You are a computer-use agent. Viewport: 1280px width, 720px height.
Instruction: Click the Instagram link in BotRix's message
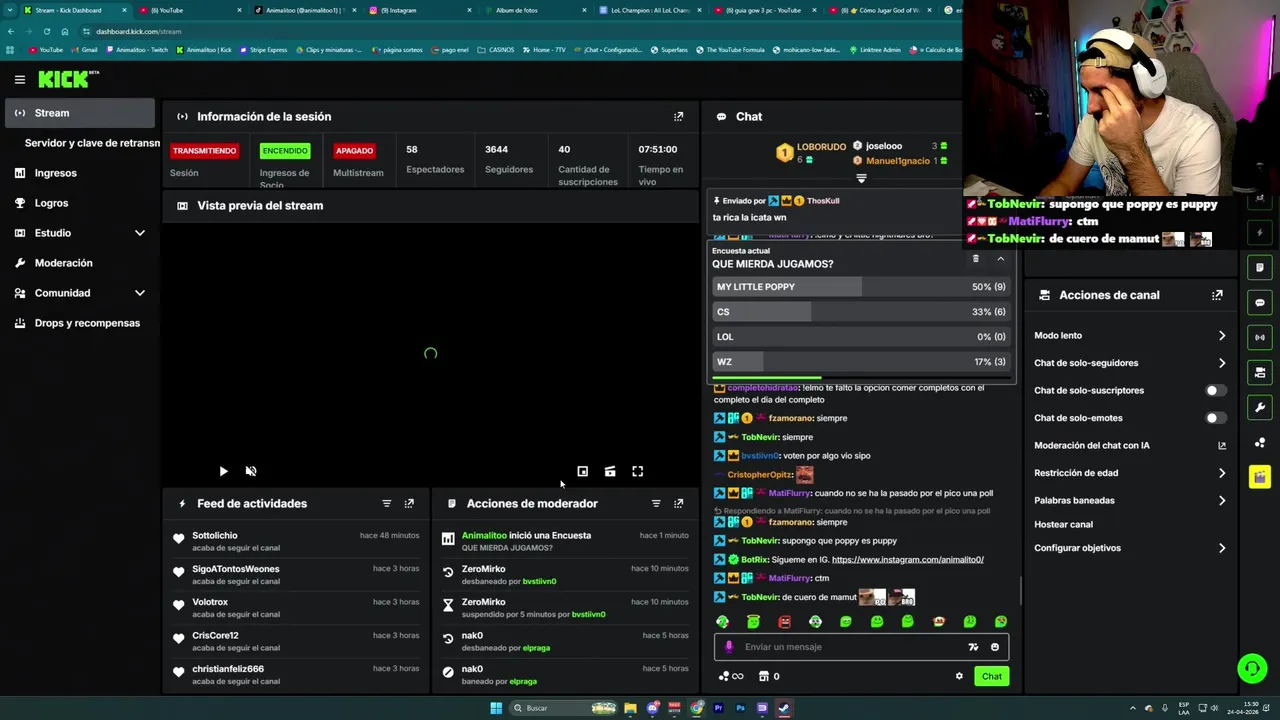(907, 560)
